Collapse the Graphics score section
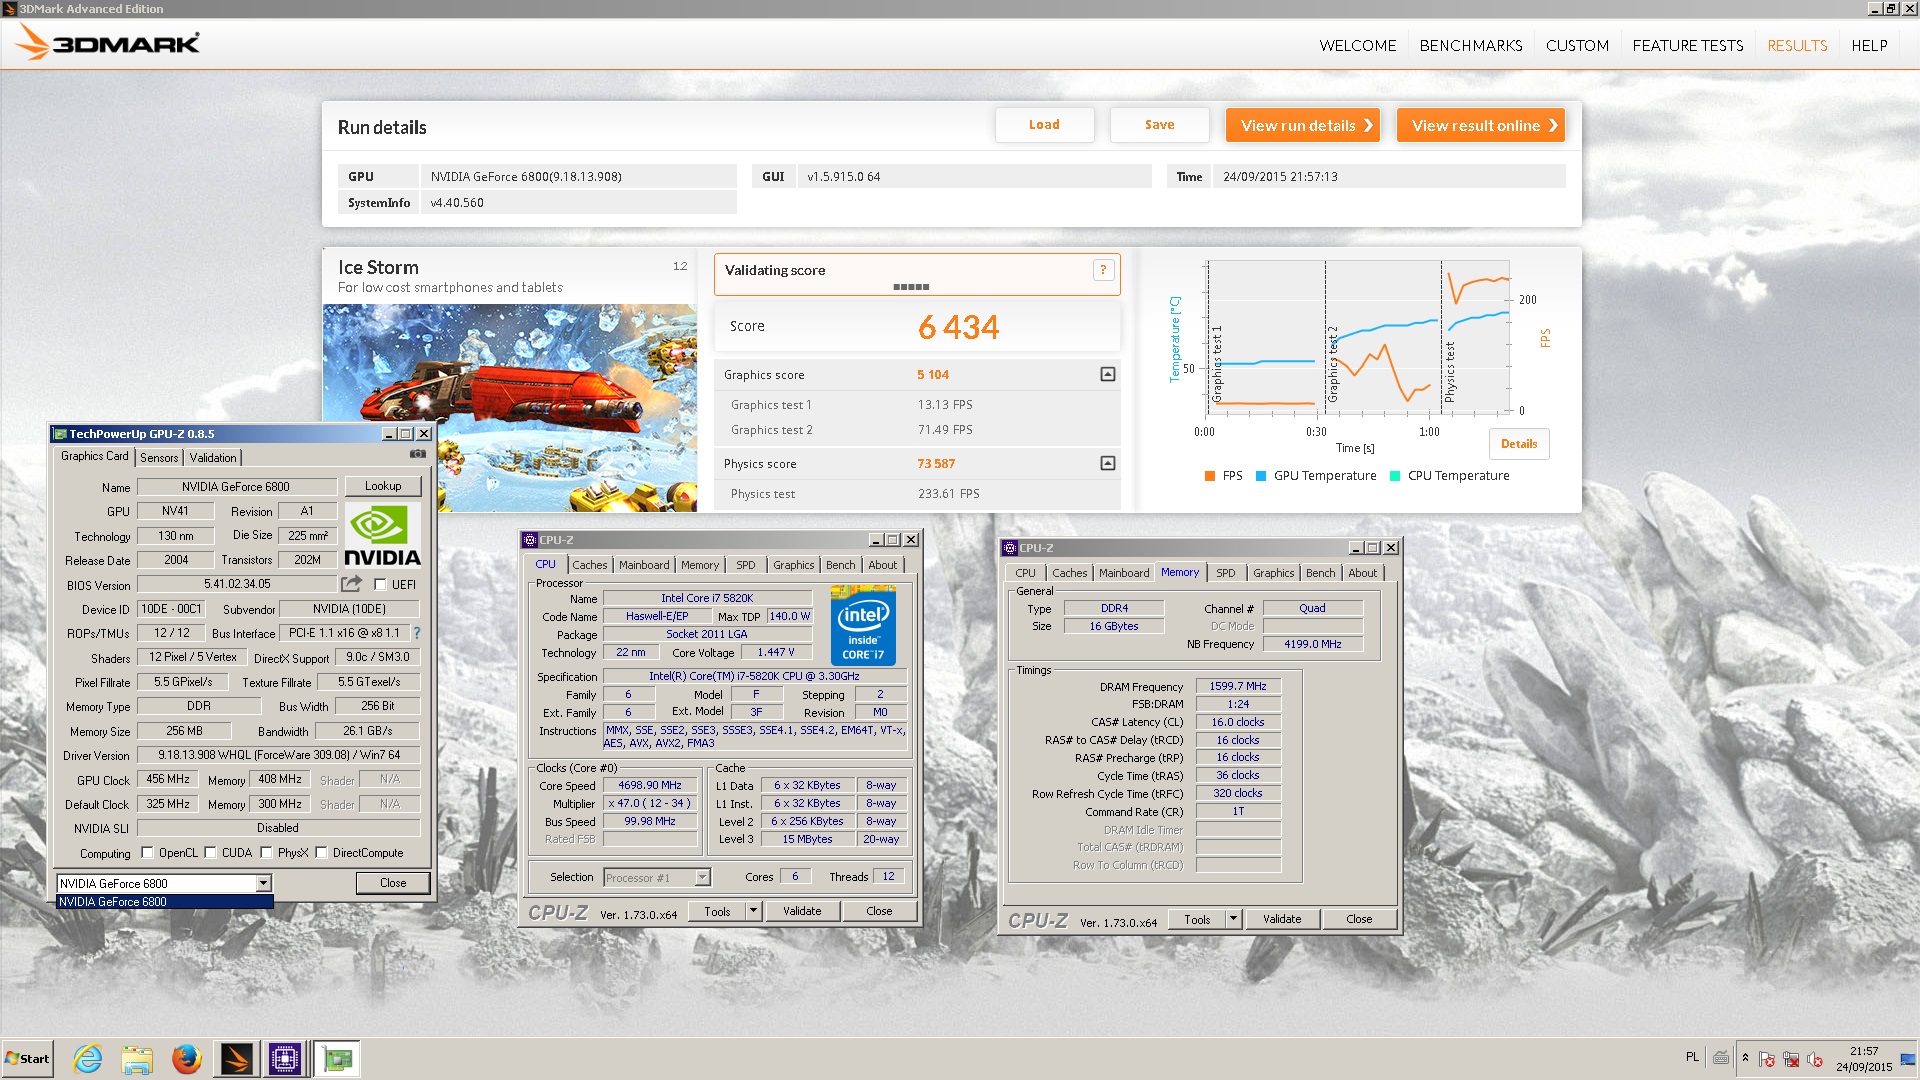The height and width of the screenshot is (1080, 1920). point(1108,374)
